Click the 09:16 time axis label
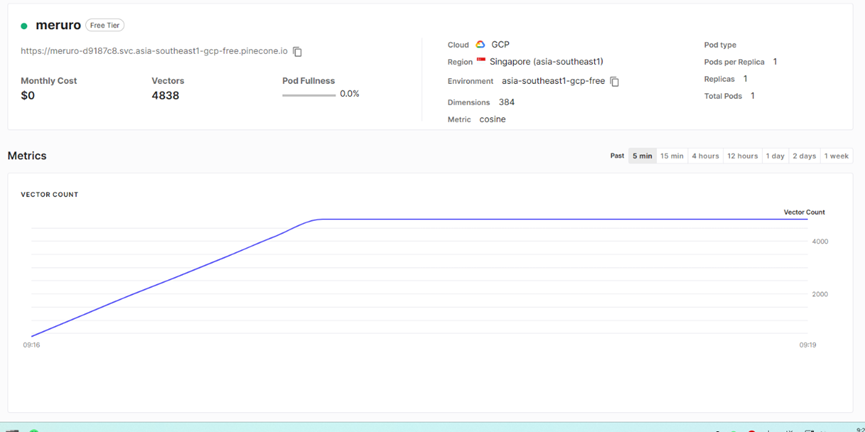865x432 pixels. tap(31, 345)
